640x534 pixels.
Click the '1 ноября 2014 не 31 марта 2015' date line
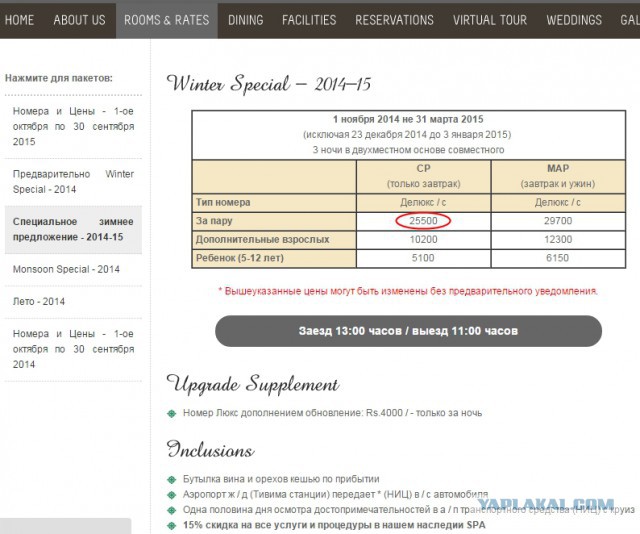(408, 119)
